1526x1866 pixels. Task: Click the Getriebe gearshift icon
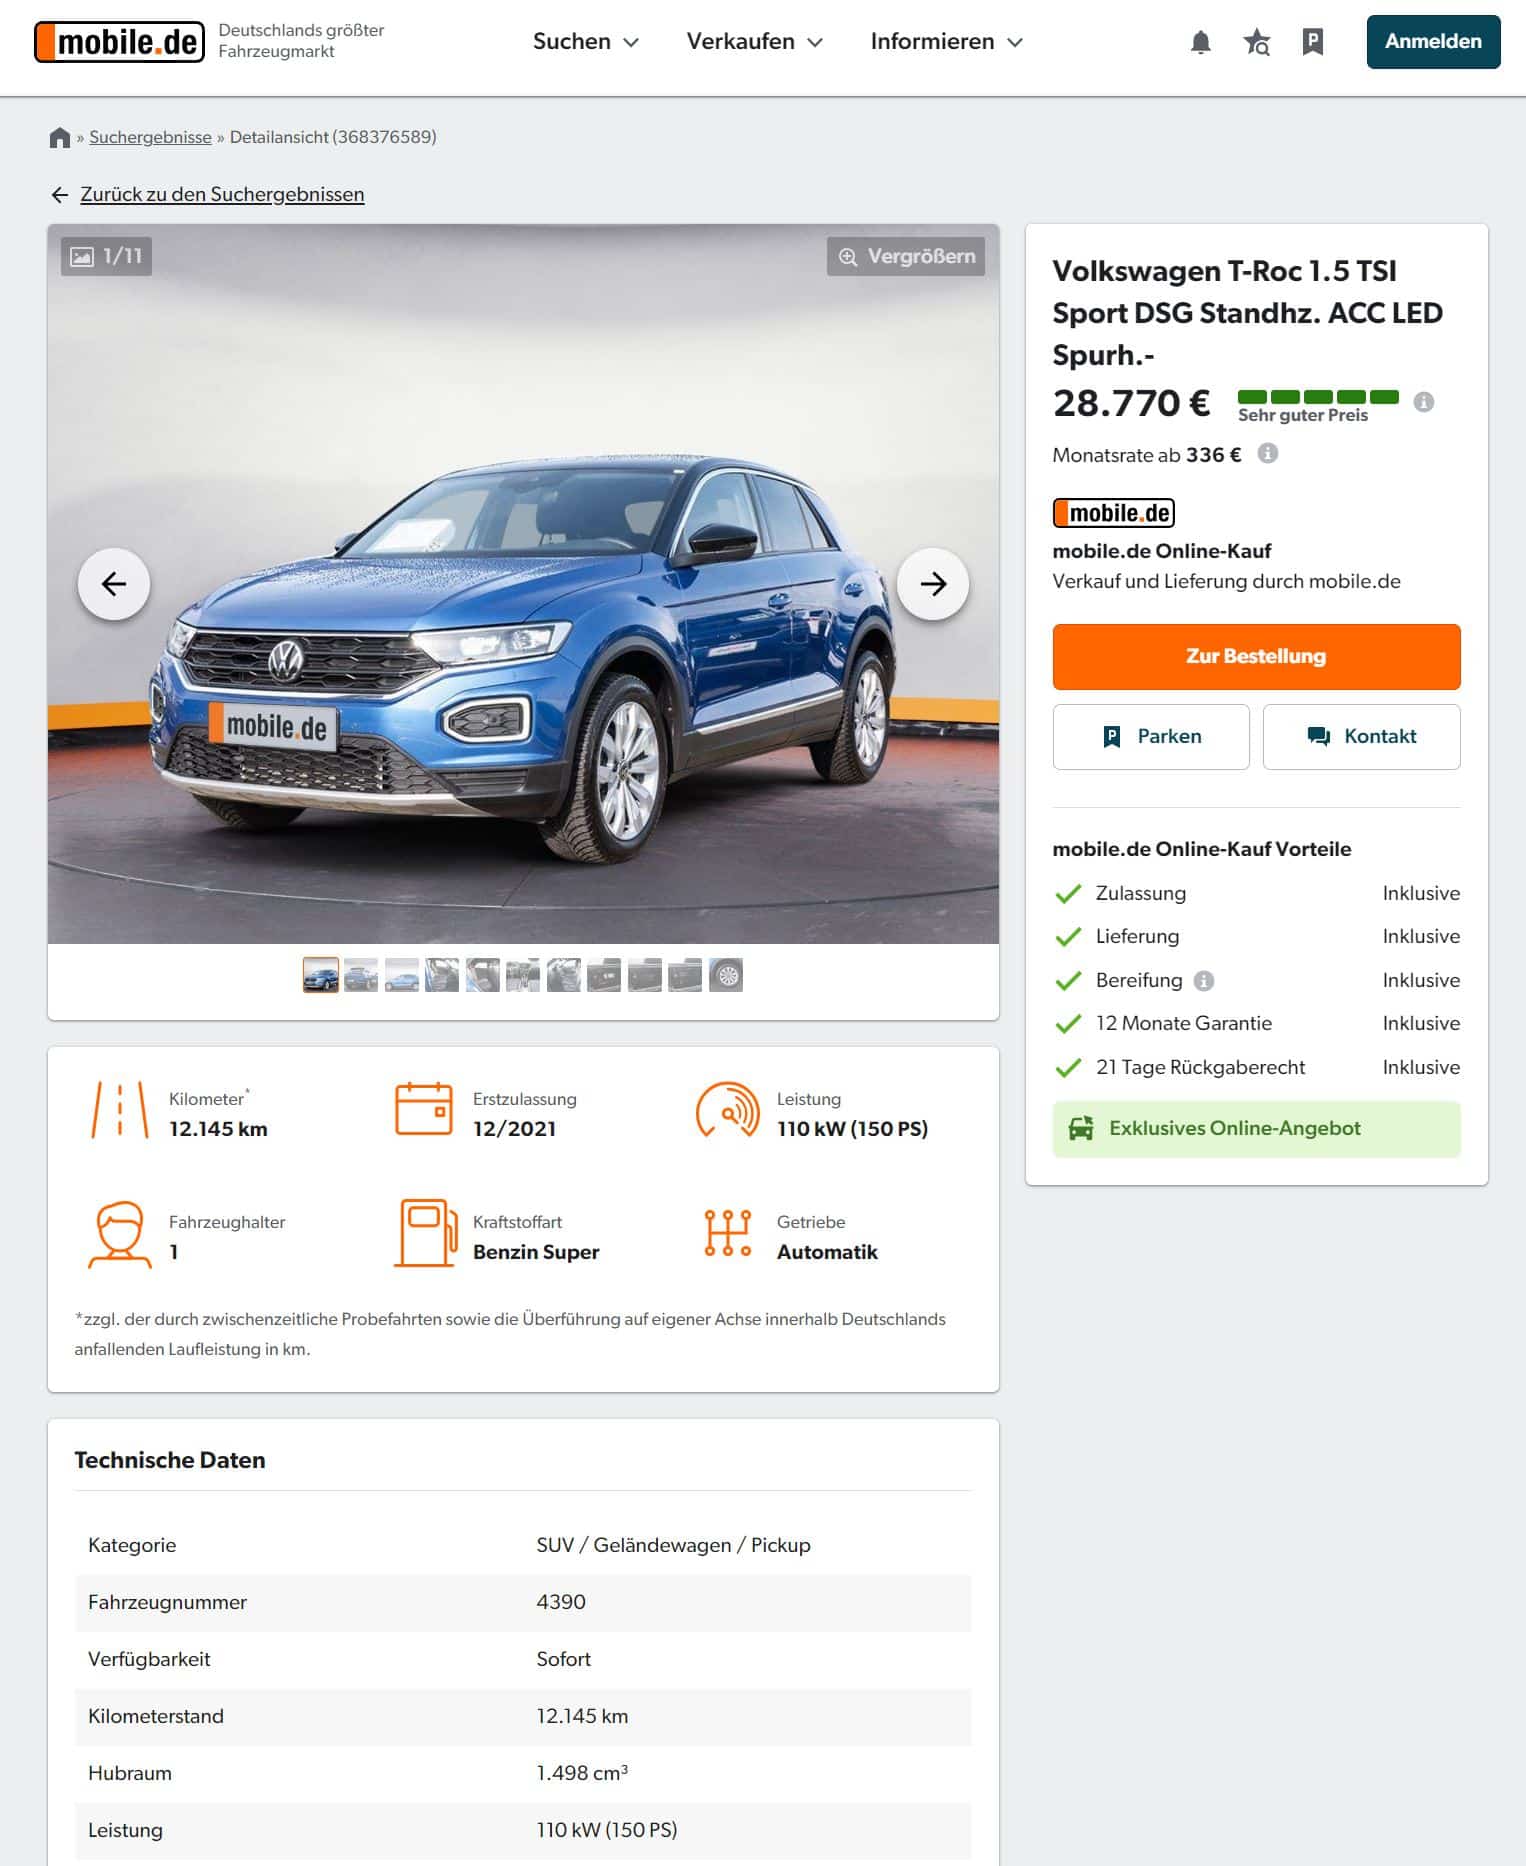click(x=728, y=1233)
